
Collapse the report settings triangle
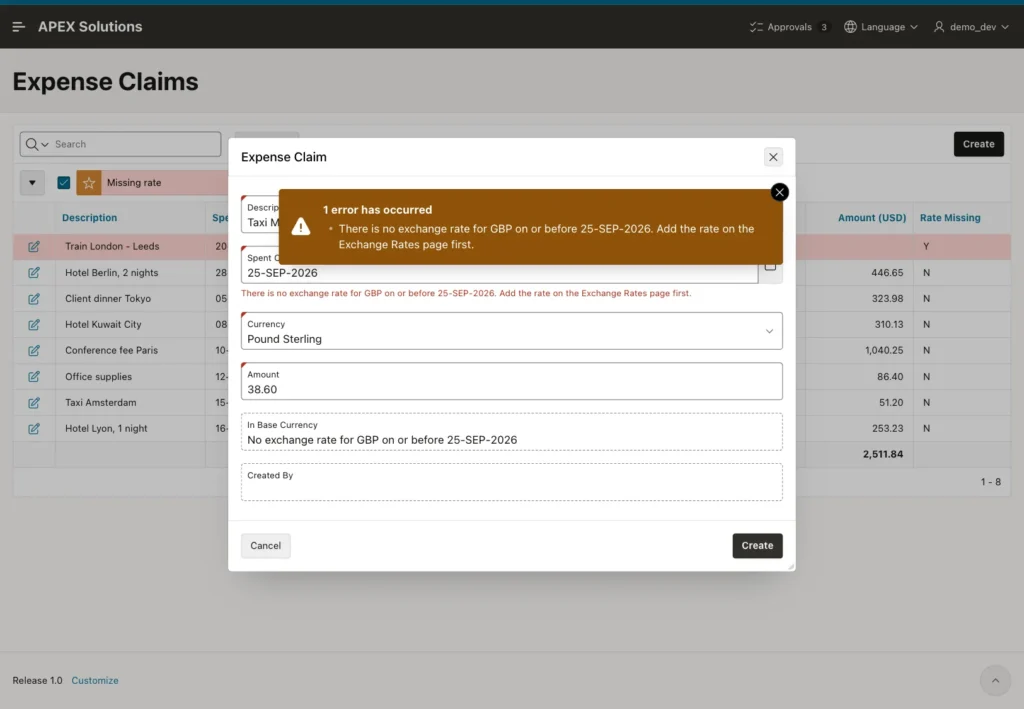coord(32,183)
